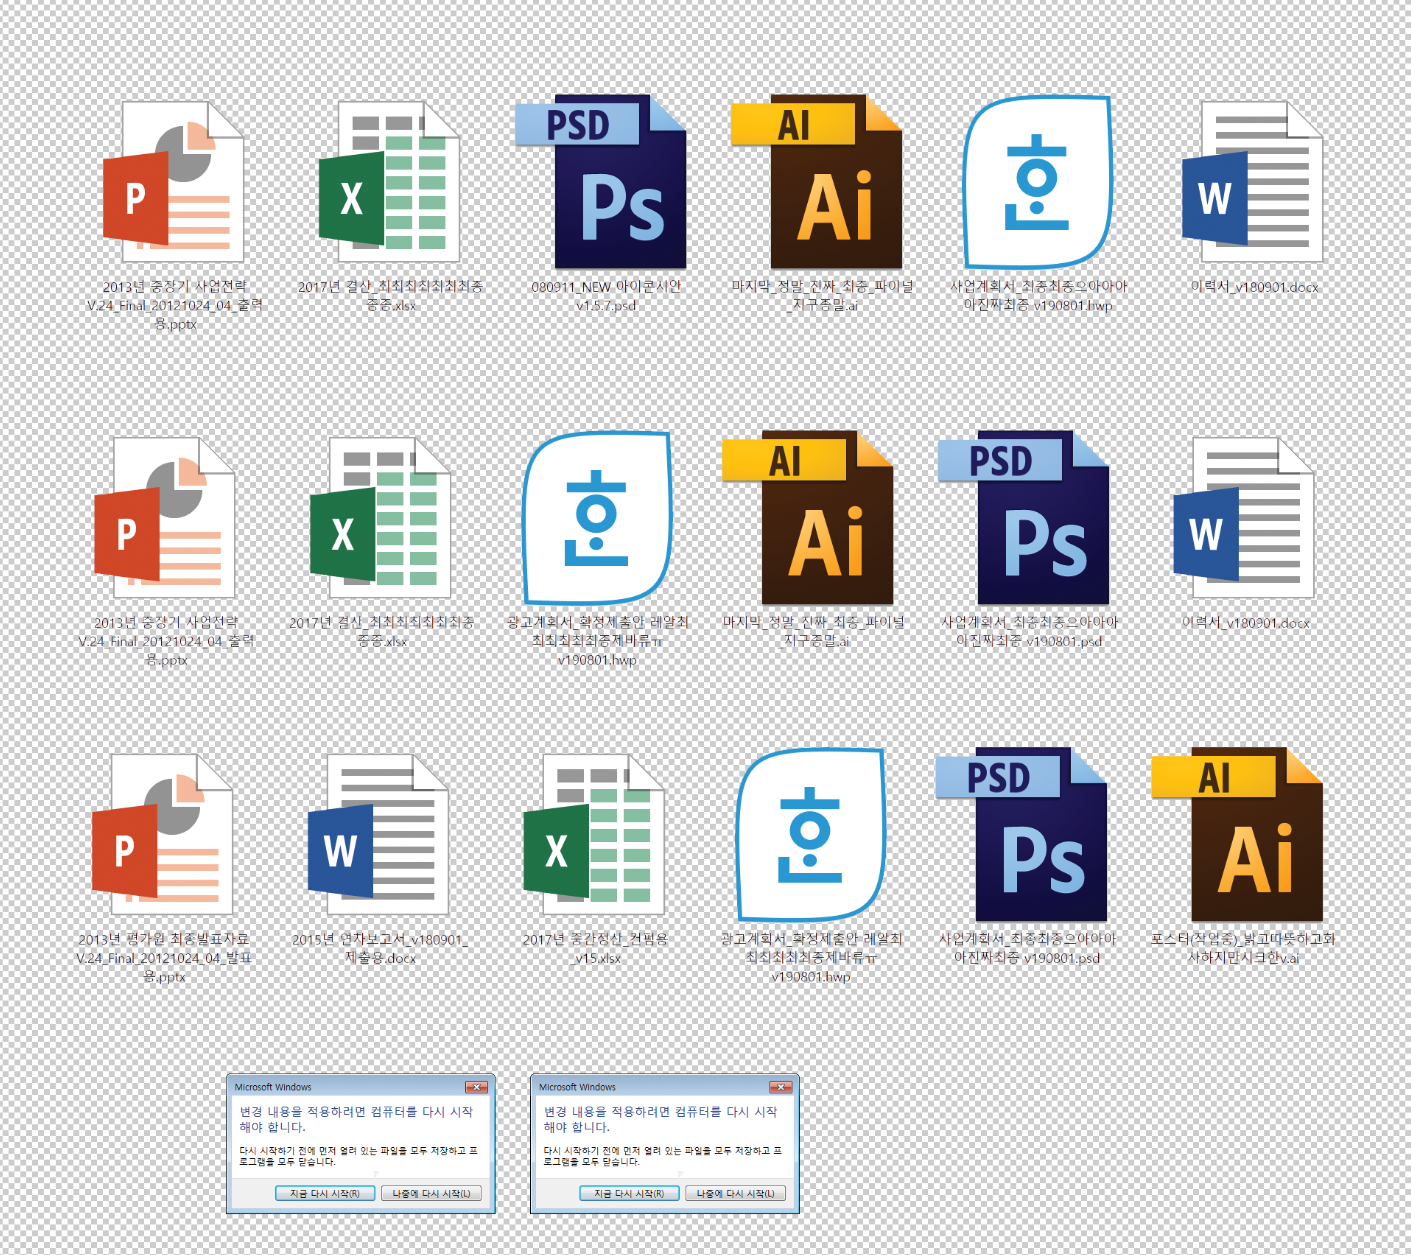
Task: Select top-row 2017년 결산 .xlsx Excel icon
Action: [389, 183]
